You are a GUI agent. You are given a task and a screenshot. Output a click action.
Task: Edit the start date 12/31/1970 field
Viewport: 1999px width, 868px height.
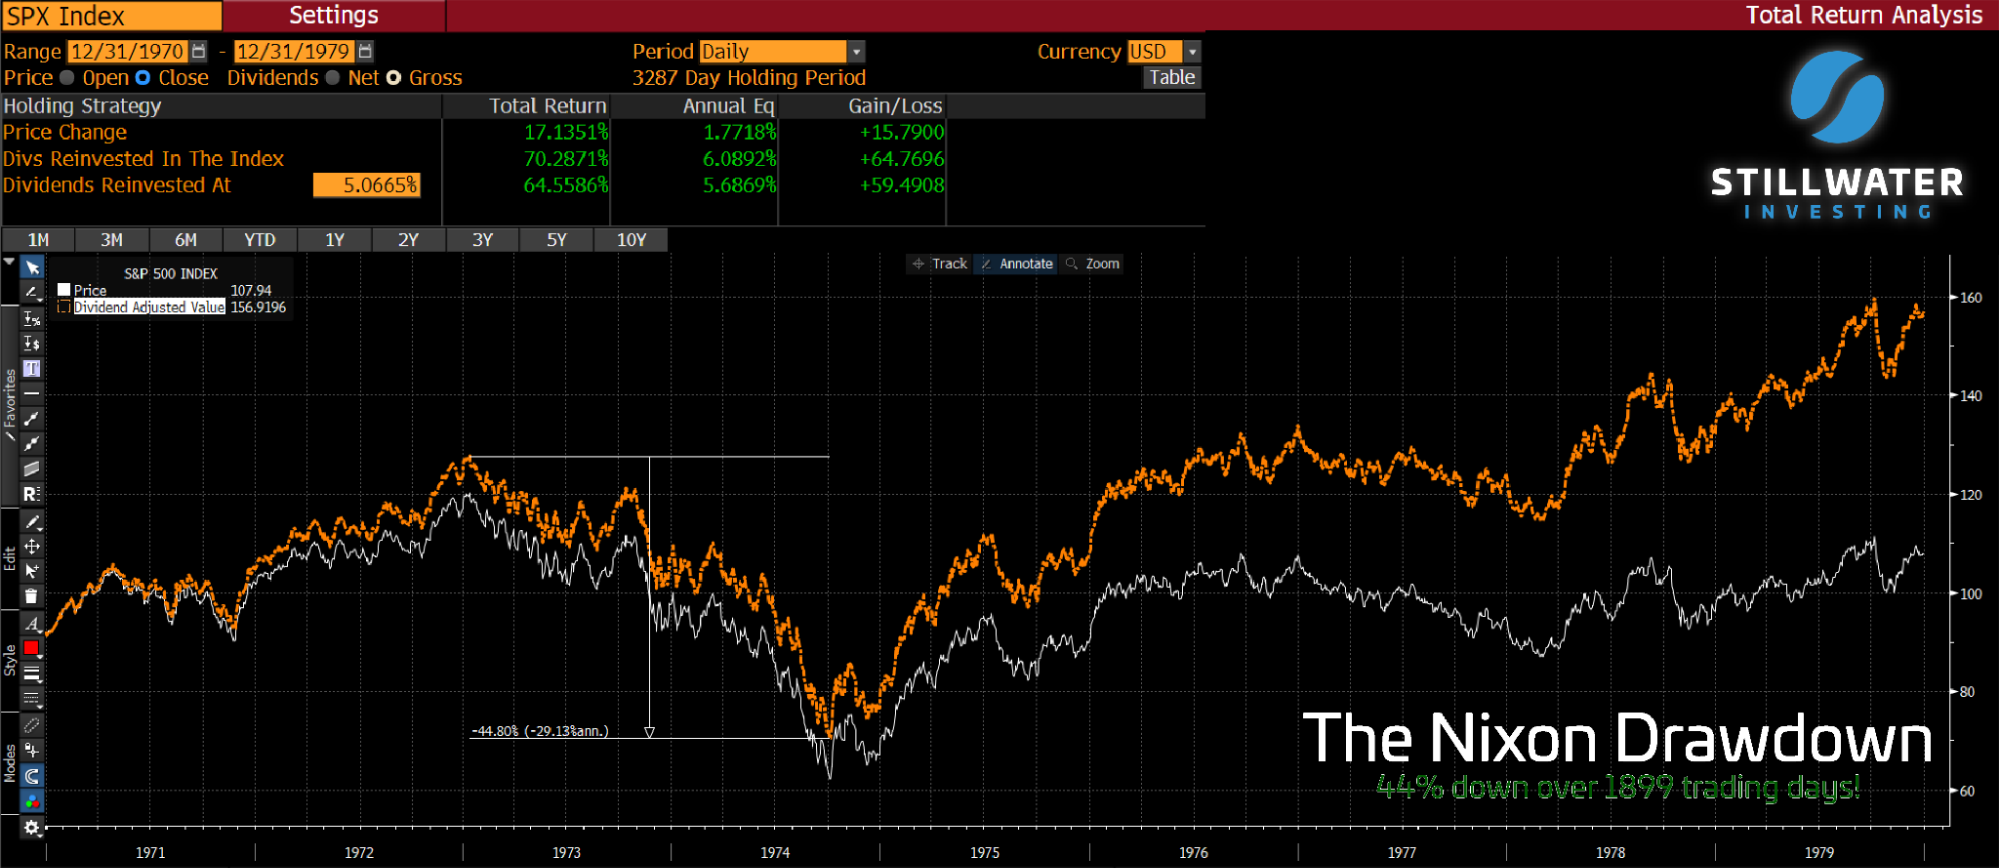128,51
